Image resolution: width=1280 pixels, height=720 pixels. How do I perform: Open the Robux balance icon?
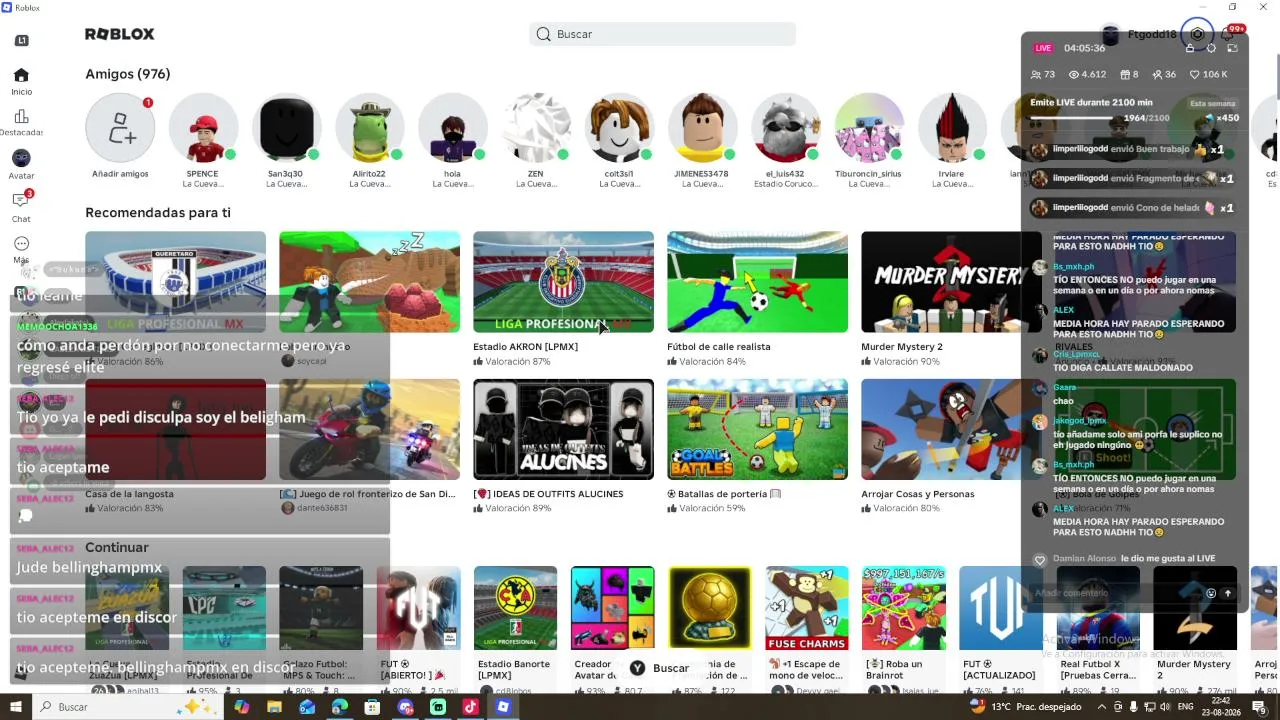click(x=1197, y=34)
